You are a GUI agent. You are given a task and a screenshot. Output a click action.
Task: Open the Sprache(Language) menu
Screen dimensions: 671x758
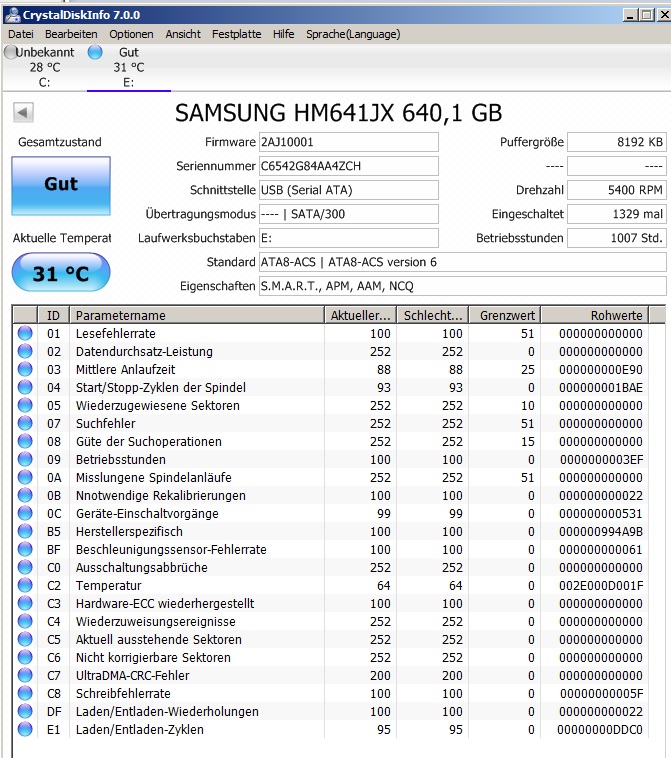(353, 34)
